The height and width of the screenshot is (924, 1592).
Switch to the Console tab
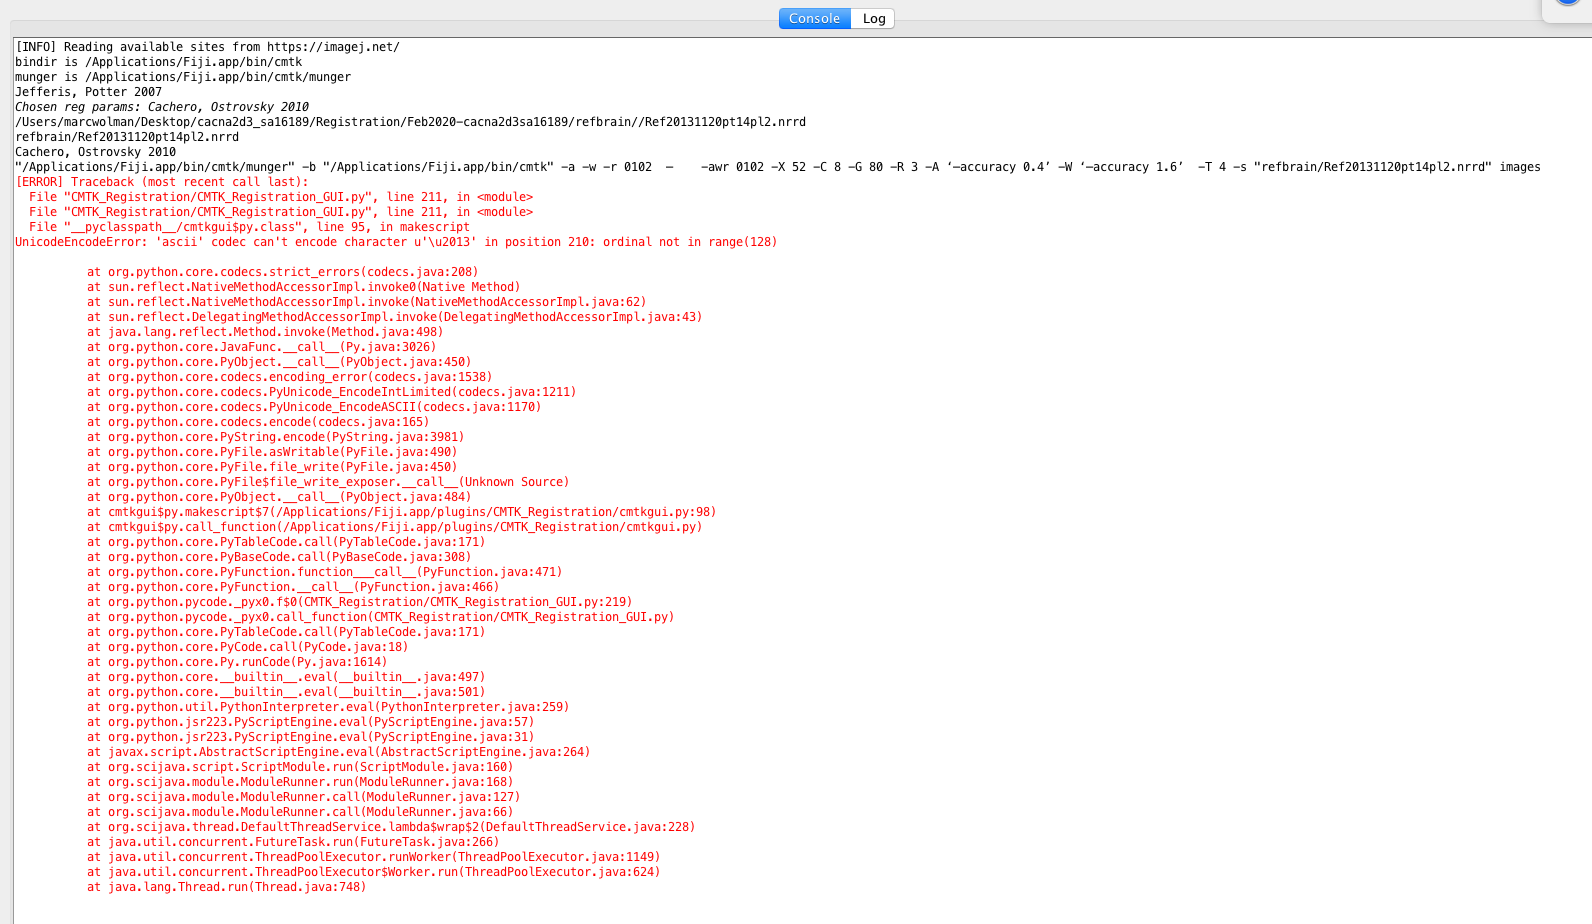(814, 19)
